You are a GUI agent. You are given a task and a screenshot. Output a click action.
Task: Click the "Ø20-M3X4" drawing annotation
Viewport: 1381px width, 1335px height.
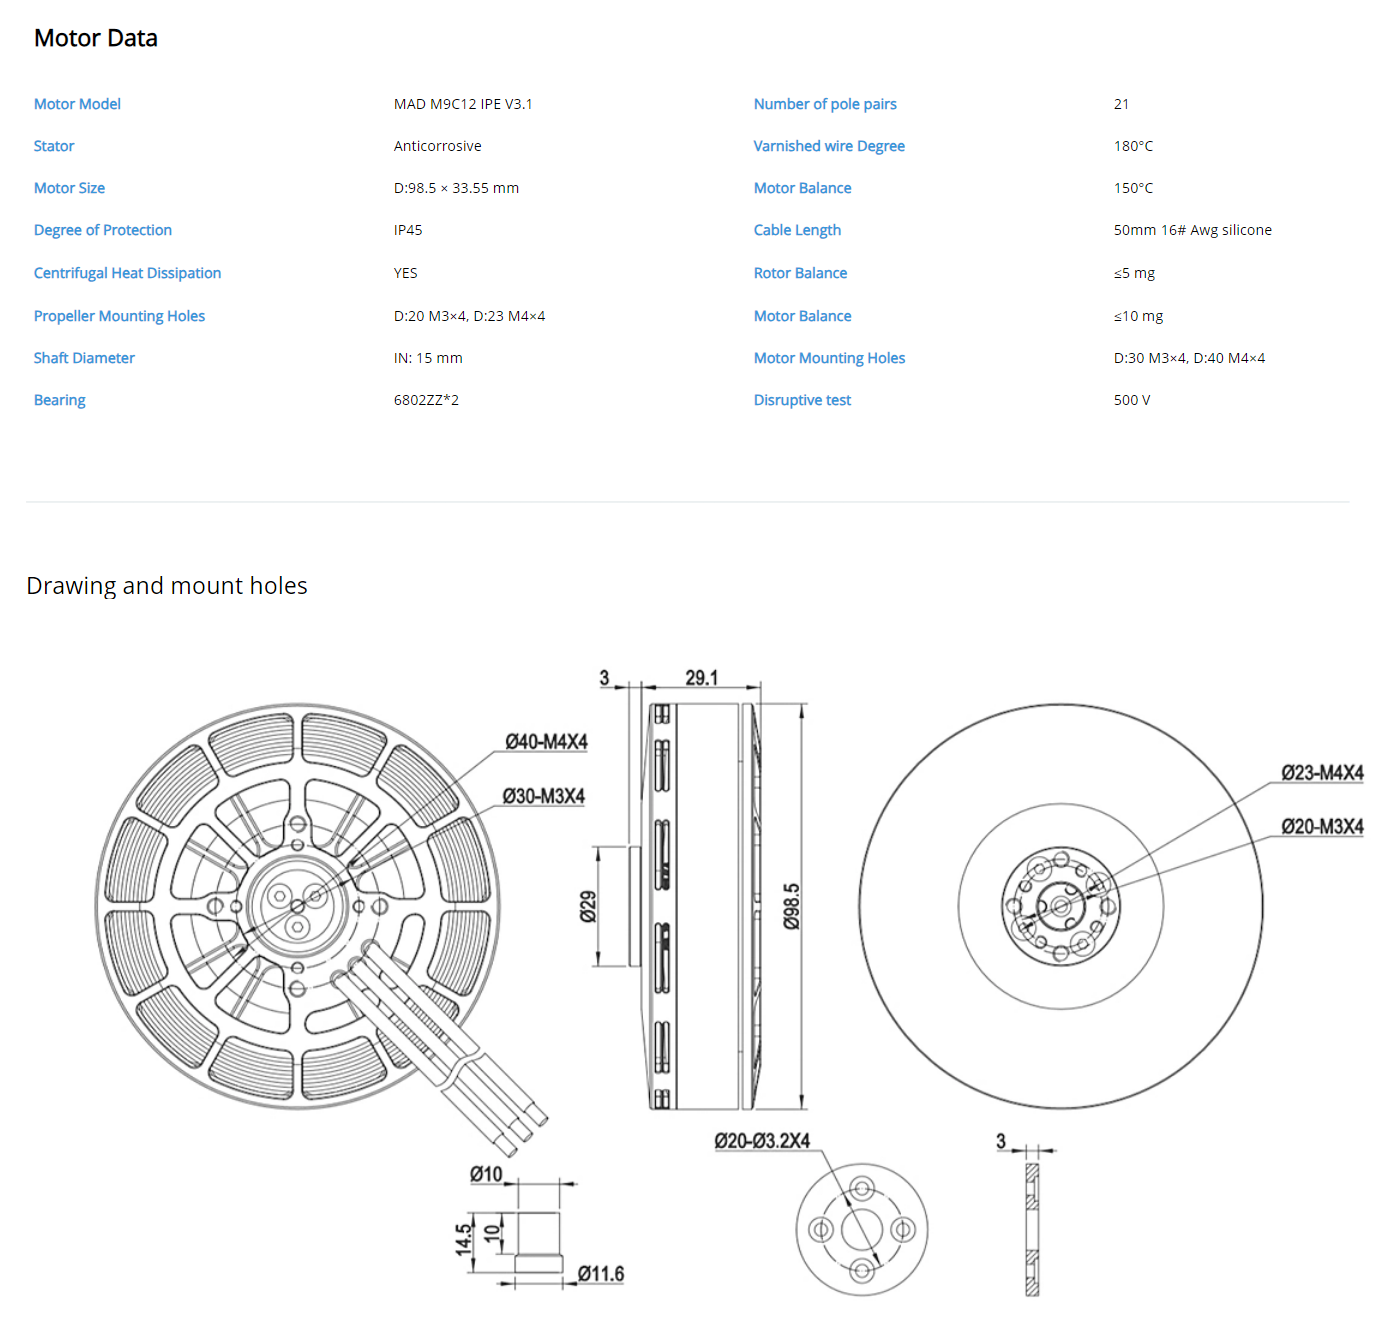tap(1322, 827)
